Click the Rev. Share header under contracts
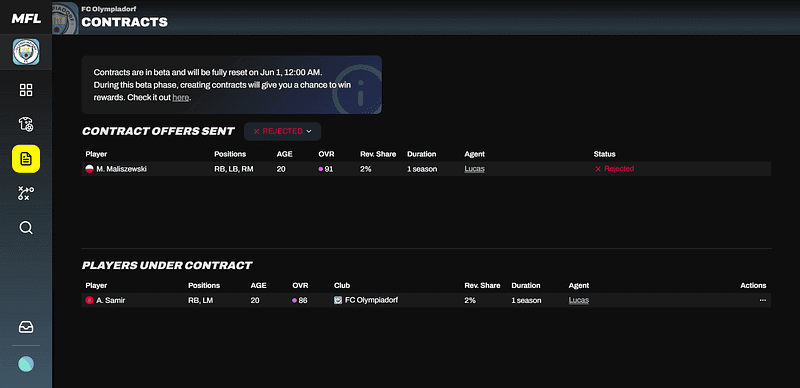Screen dimensions: 800x388 (x=482, y=285)
